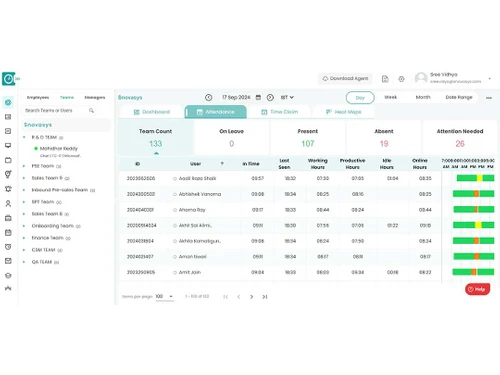Filter by Team Count card
Screen dimensions: 500x375
156,138
